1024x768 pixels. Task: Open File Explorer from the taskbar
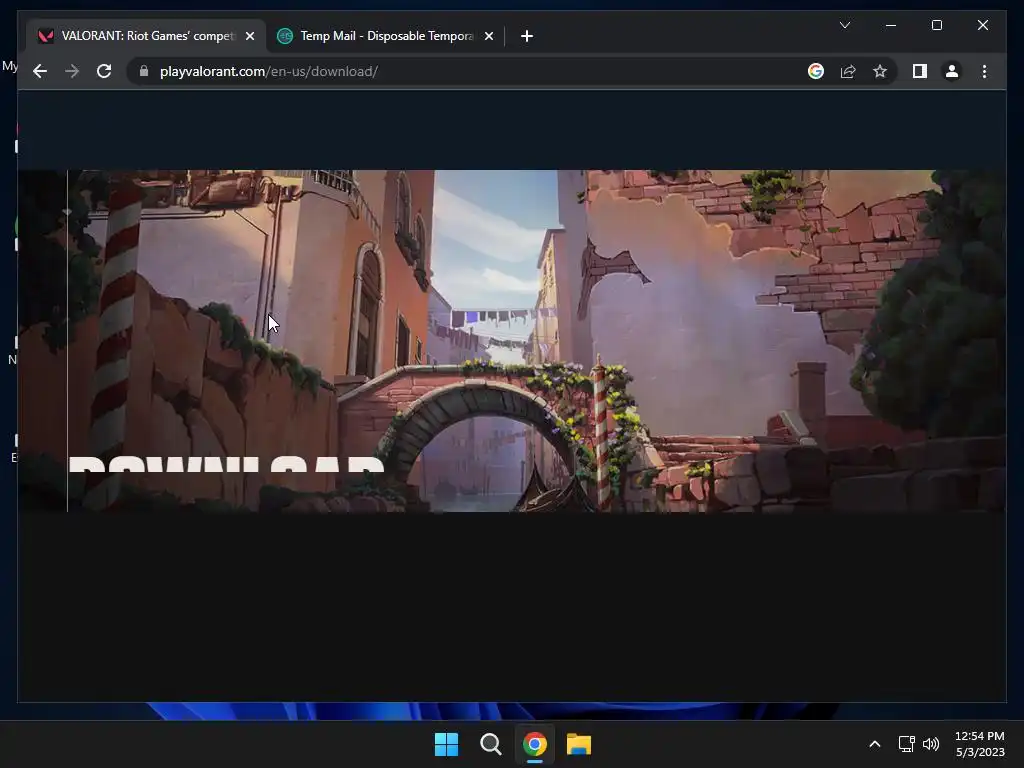click(579, 744)
